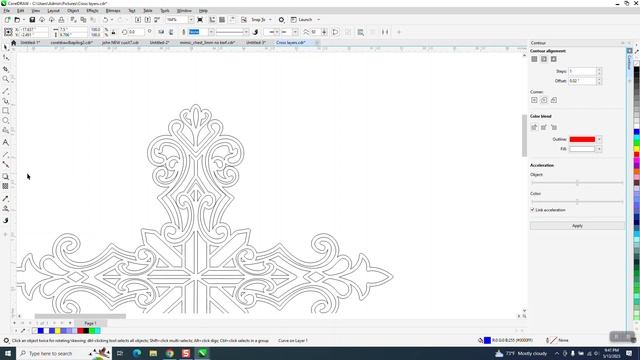This screenshot has height=360, width=640.
Task: Open the Snap To dropdown
Action: coord(270,20)
